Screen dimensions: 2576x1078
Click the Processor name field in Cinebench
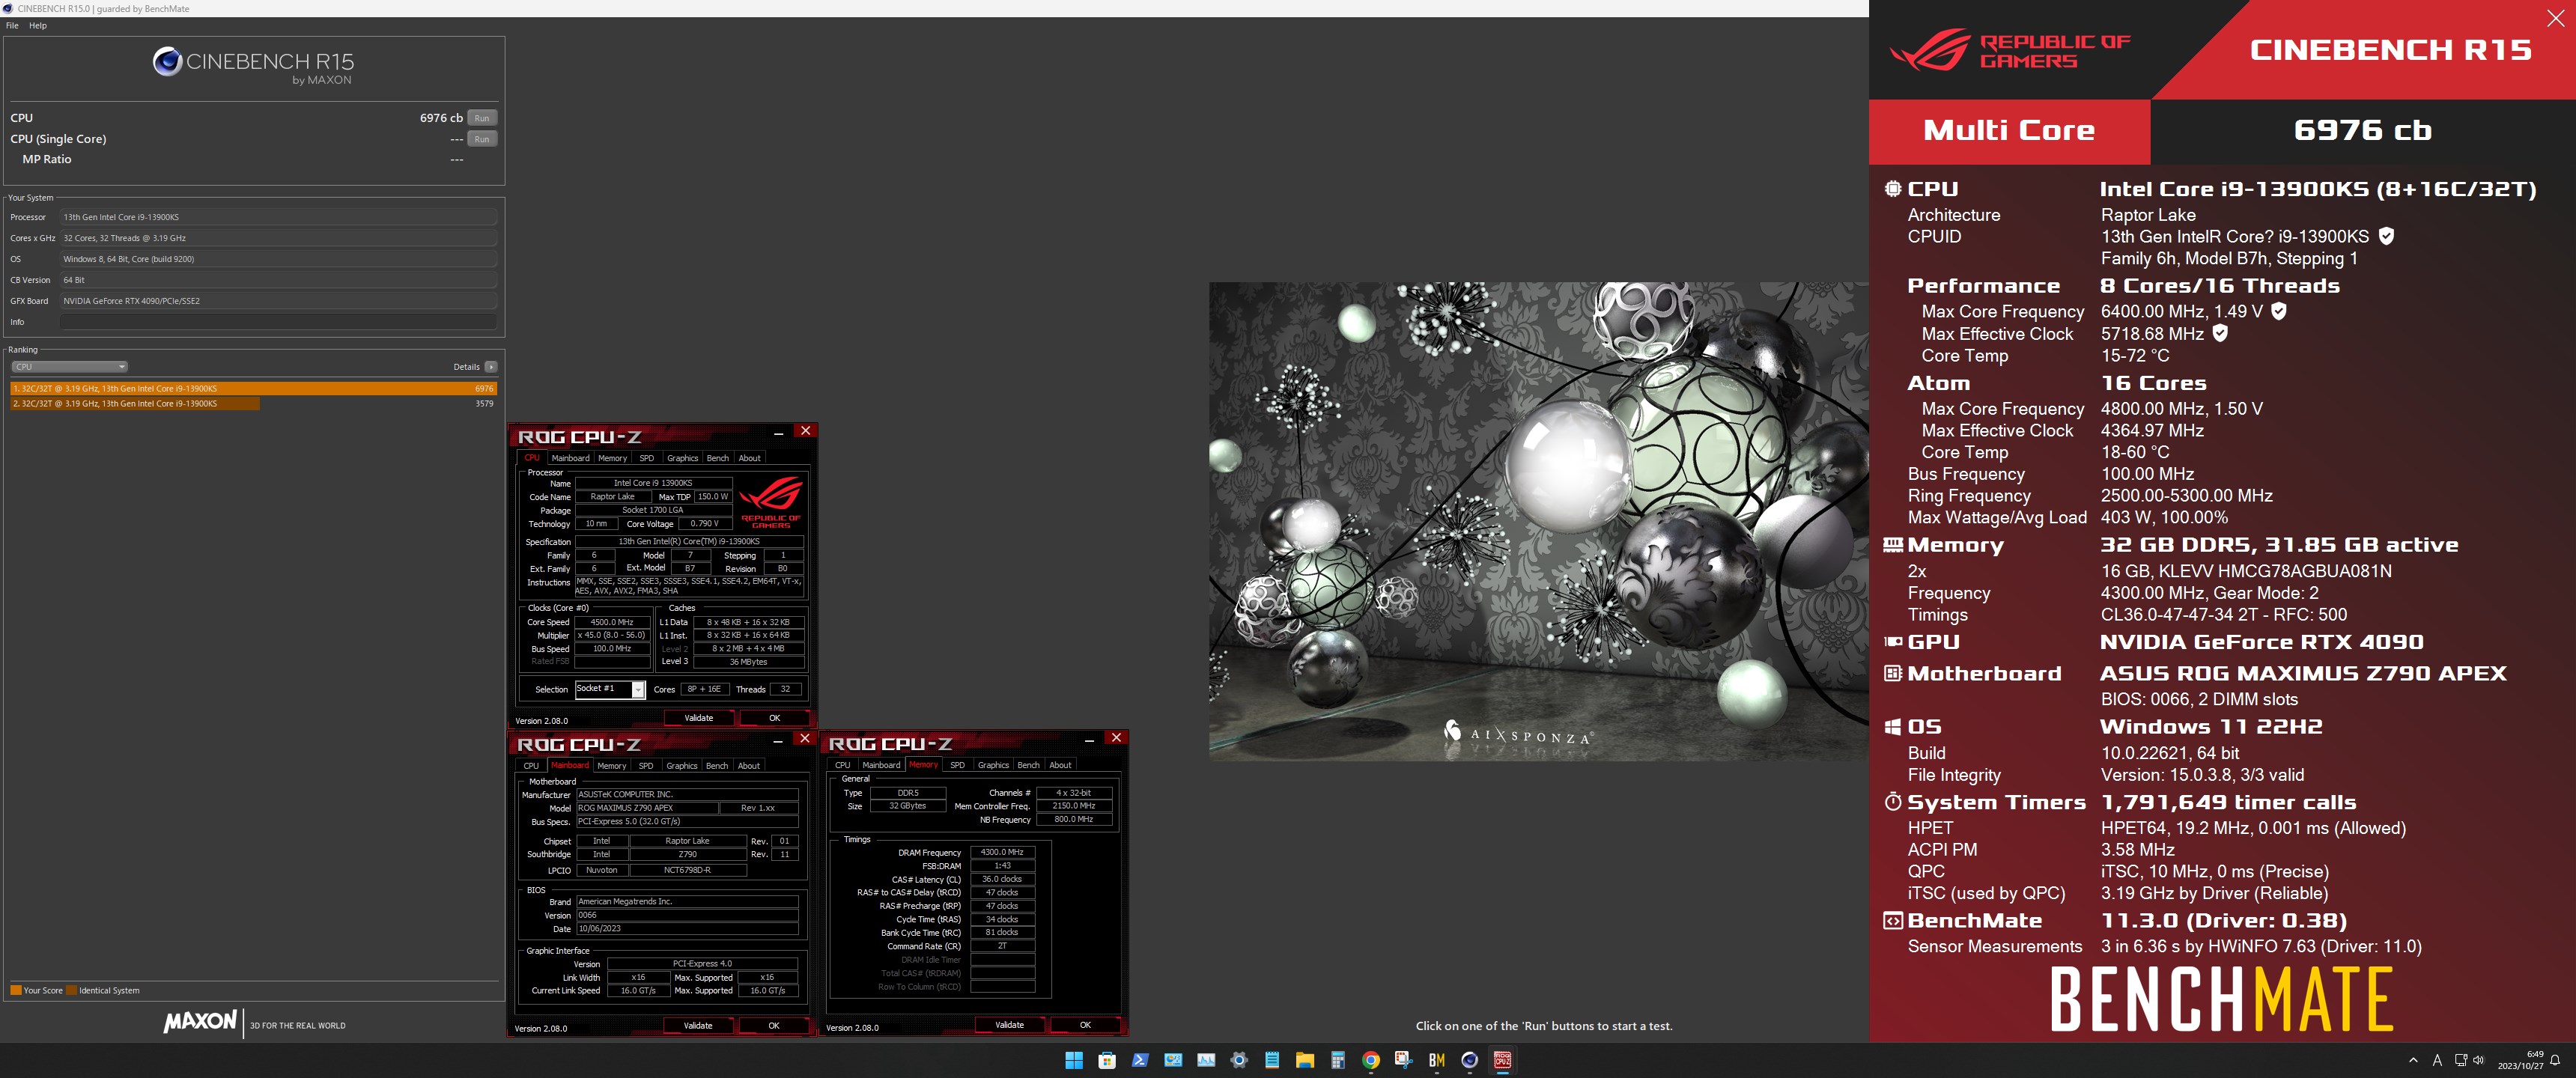pyautogui.click(x=278, y=217)
